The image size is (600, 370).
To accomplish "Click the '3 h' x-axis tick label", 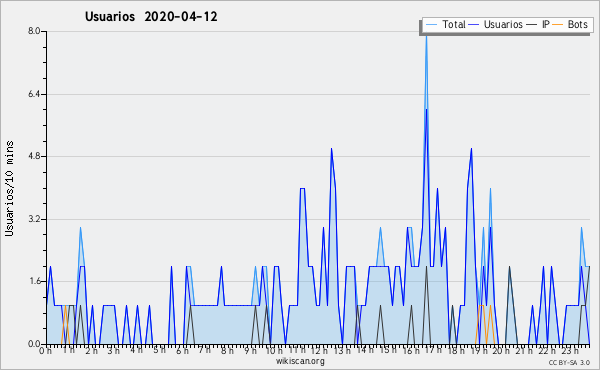I will [113, 351].
